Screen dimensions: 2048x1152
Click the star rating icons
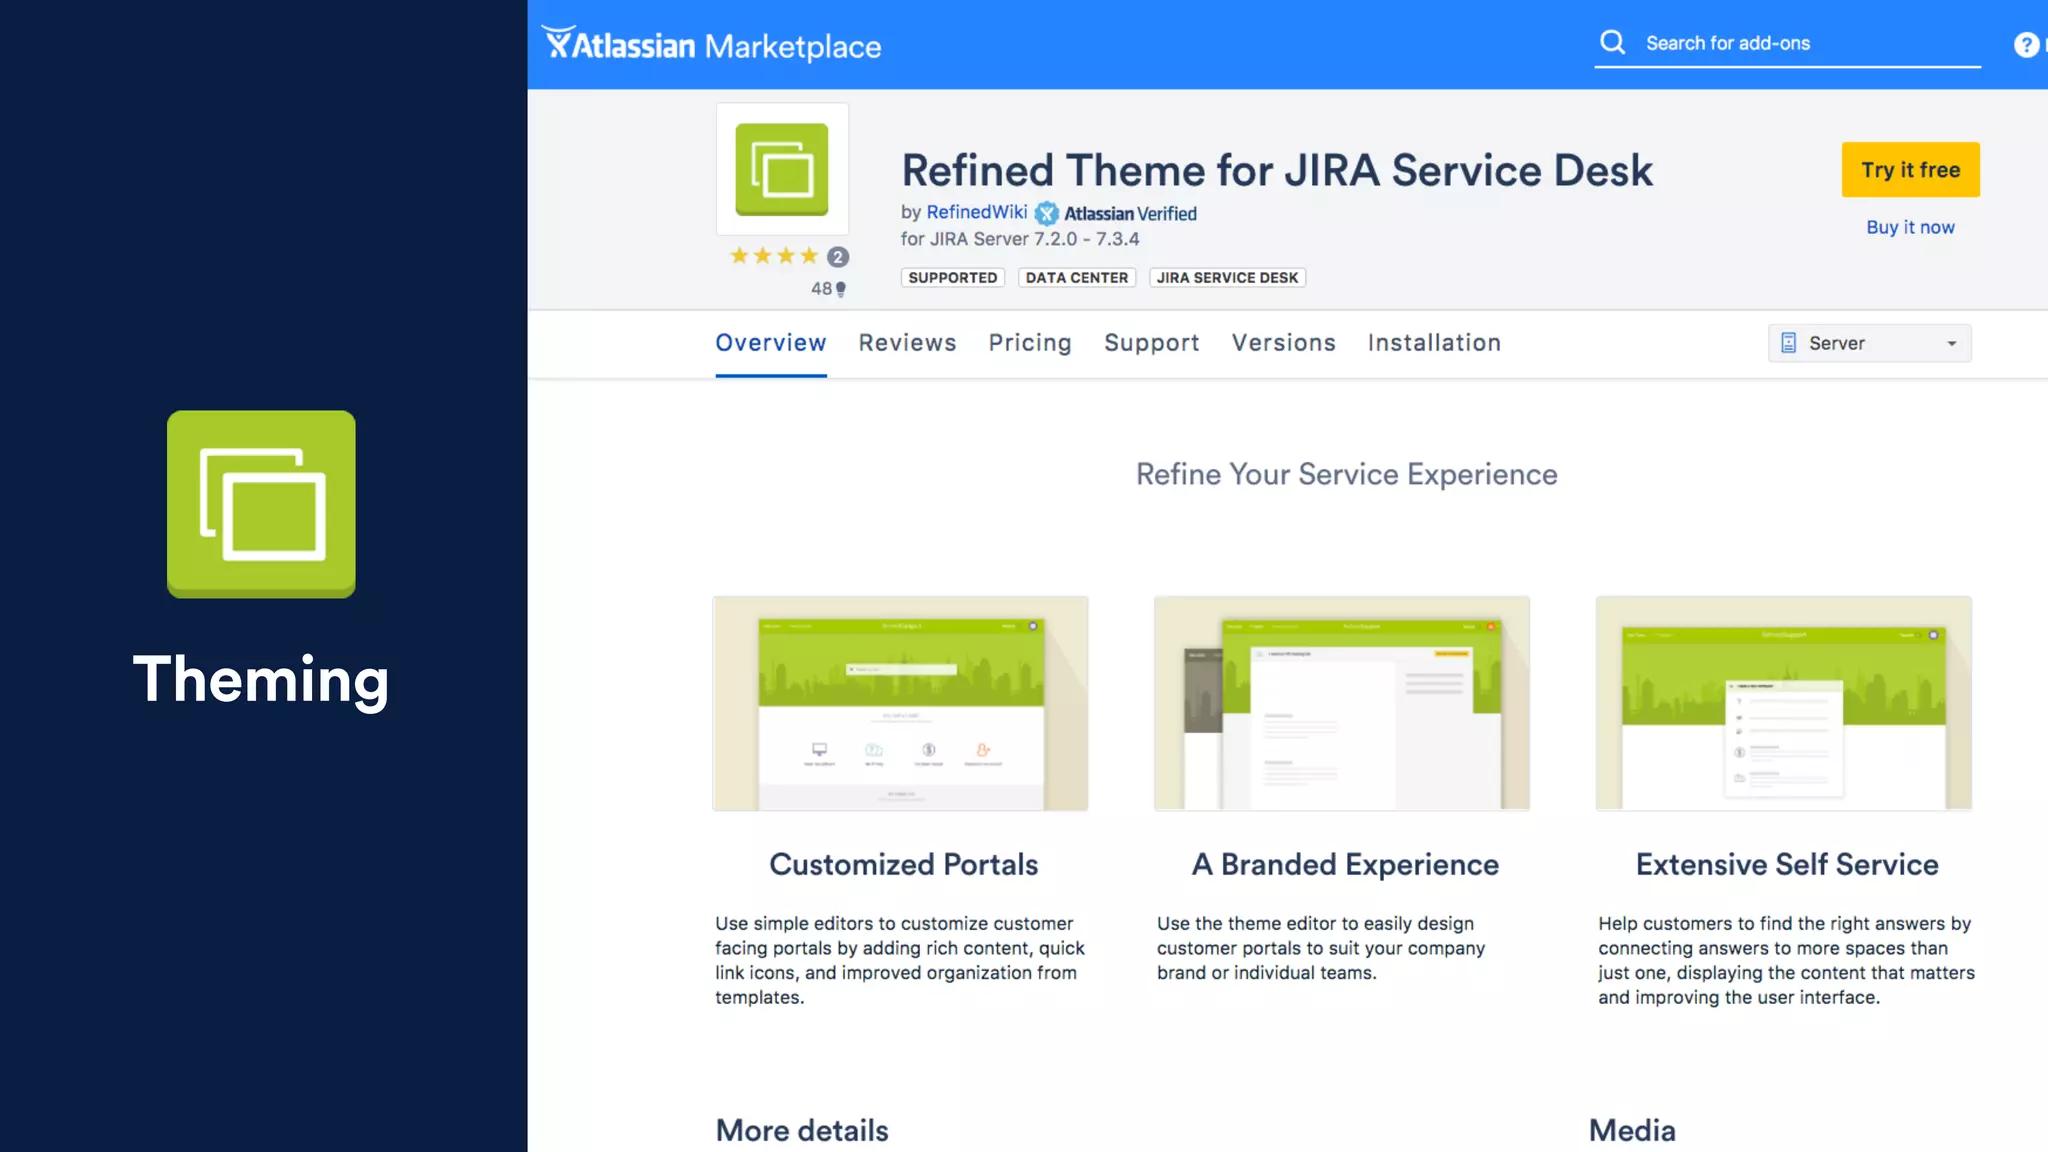tap(774, 256)
